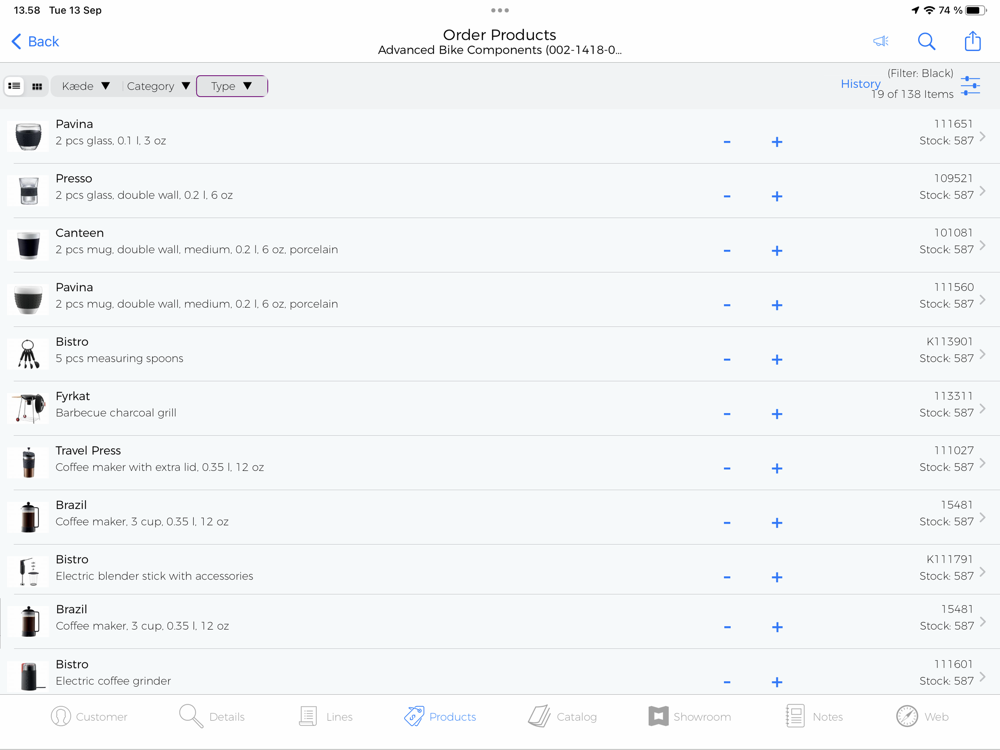Switch to list view layout
This screenshot has width=1000, height=750.
point(14,86)
